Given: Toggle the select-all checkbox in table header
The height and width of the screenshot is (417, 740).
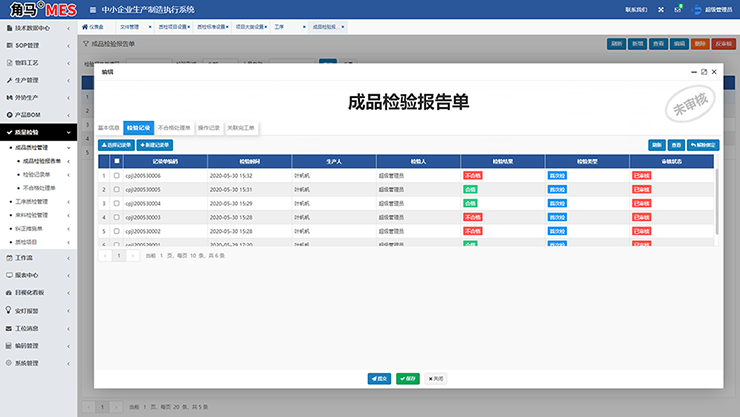Looking at the screenshot, I should click(117, 160).
